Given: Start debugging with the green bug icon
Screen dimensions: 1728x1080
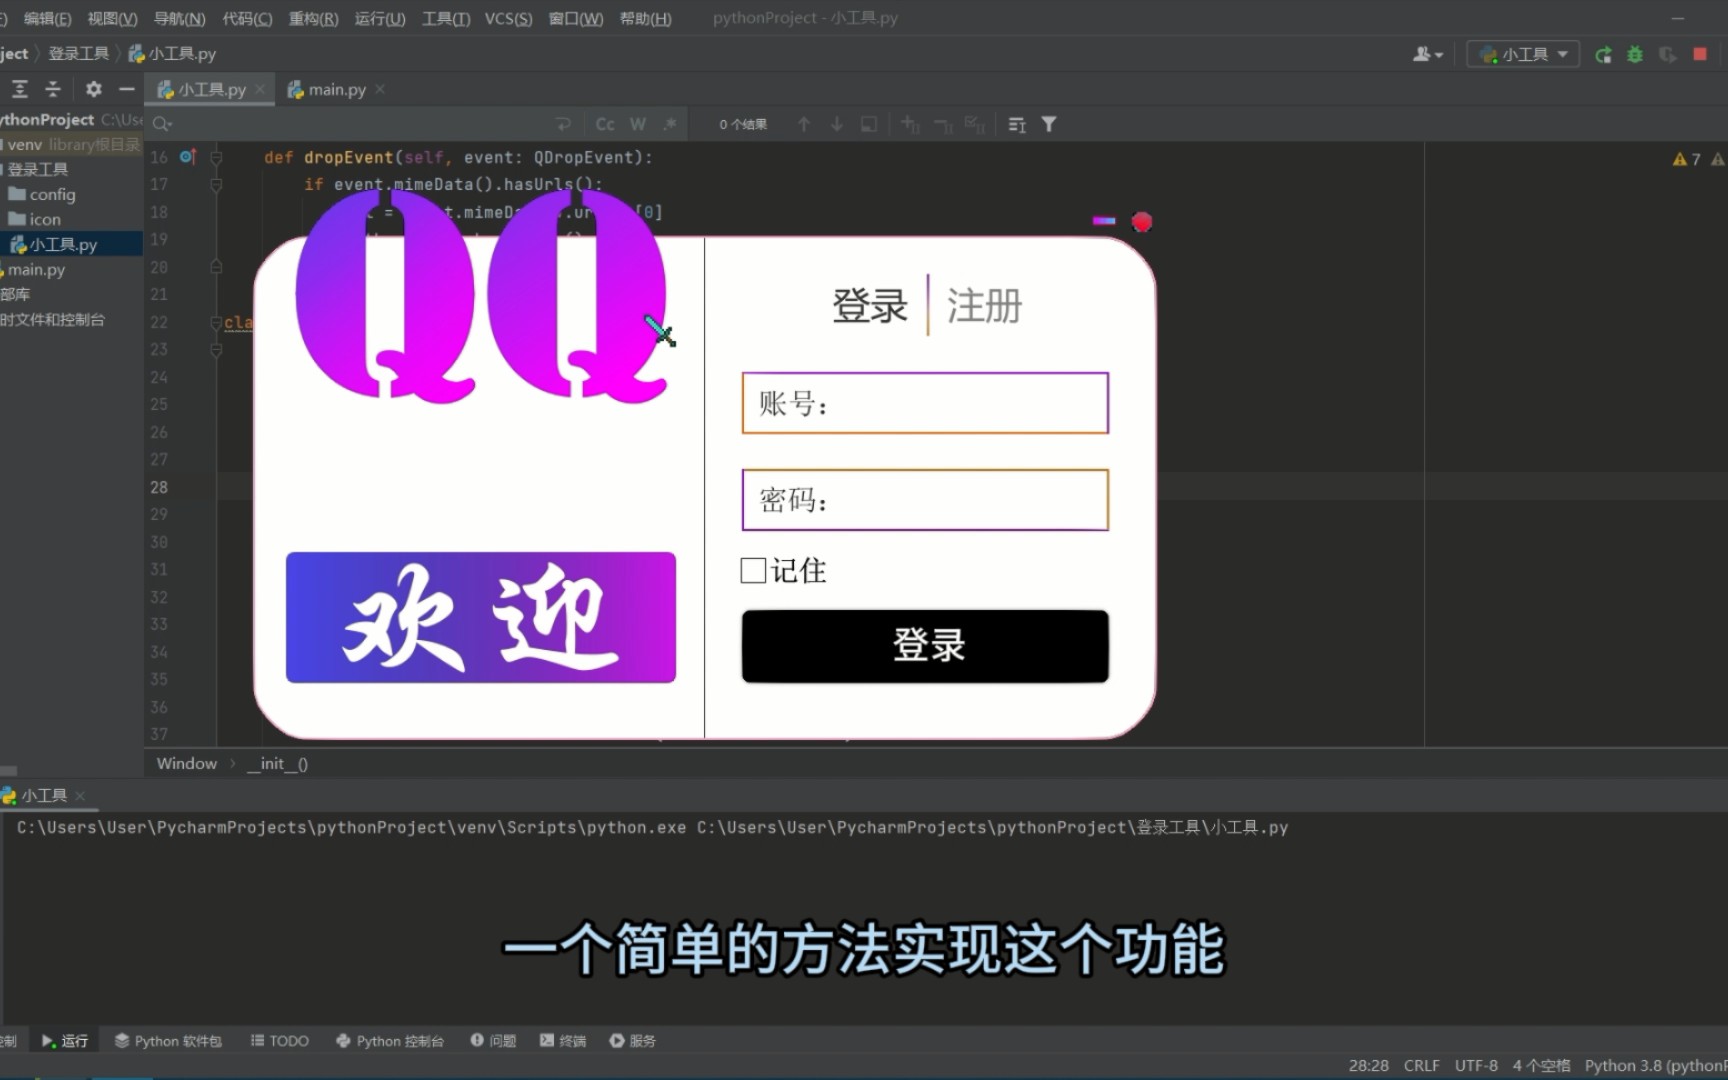Looking at the screenshot, I should 1635,54.
